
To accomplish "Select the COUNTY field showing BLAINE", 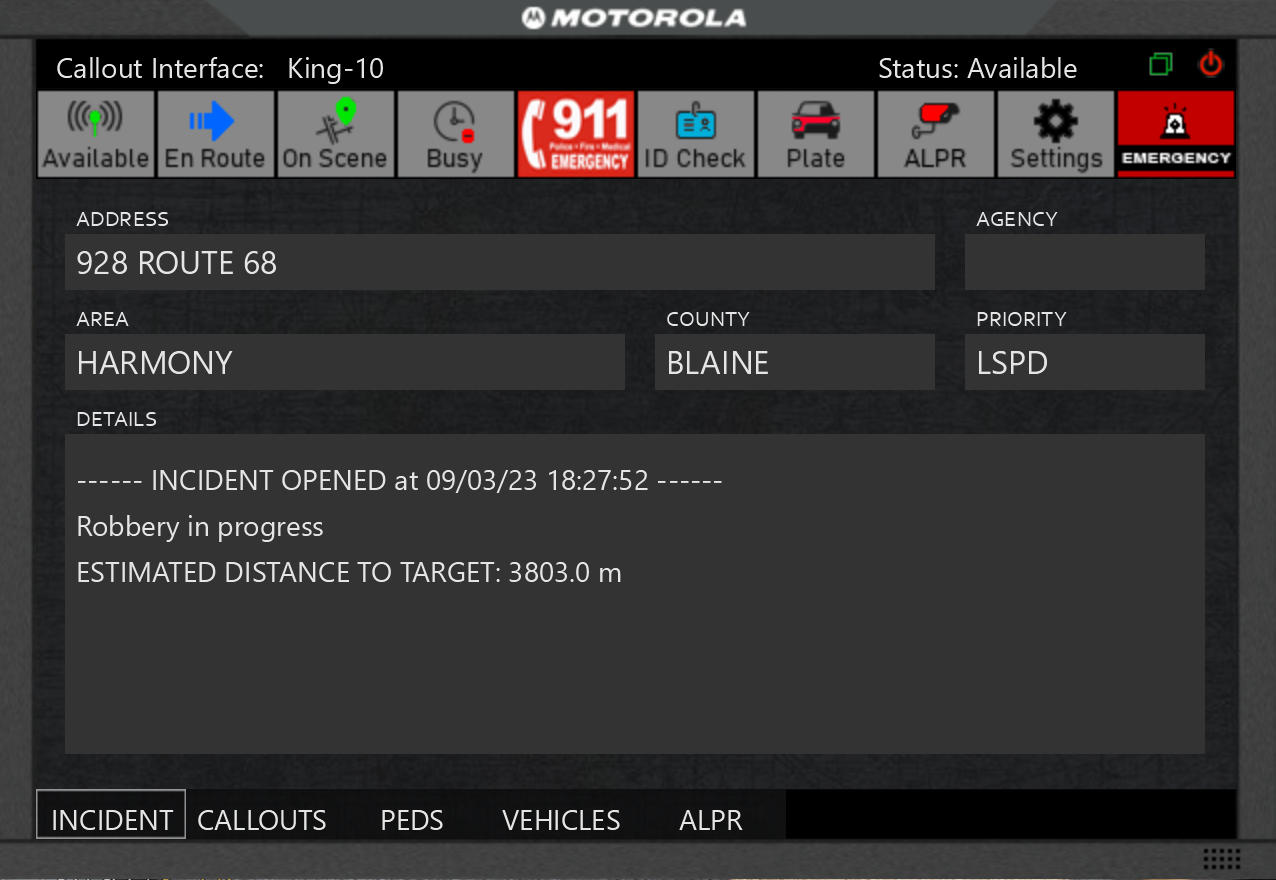I will click(x=794, y=363).
